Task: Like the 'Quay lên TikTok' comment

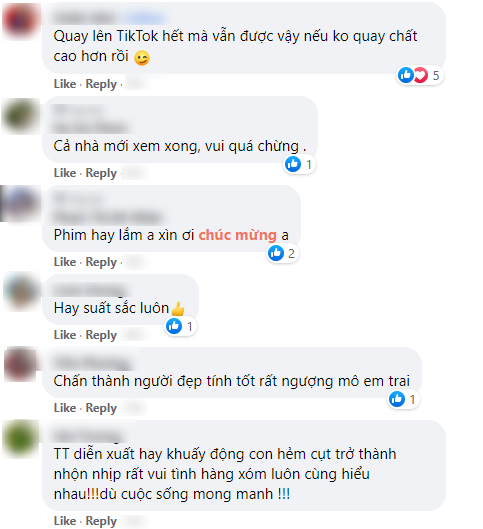Action: 65,84
